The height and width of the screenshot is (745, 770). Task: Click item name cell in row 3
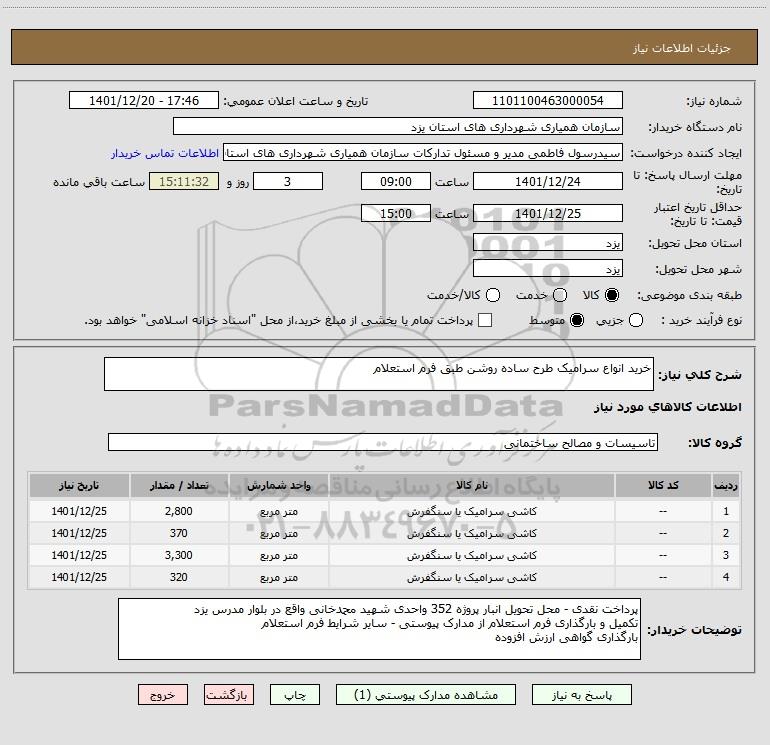pos(471,555)
